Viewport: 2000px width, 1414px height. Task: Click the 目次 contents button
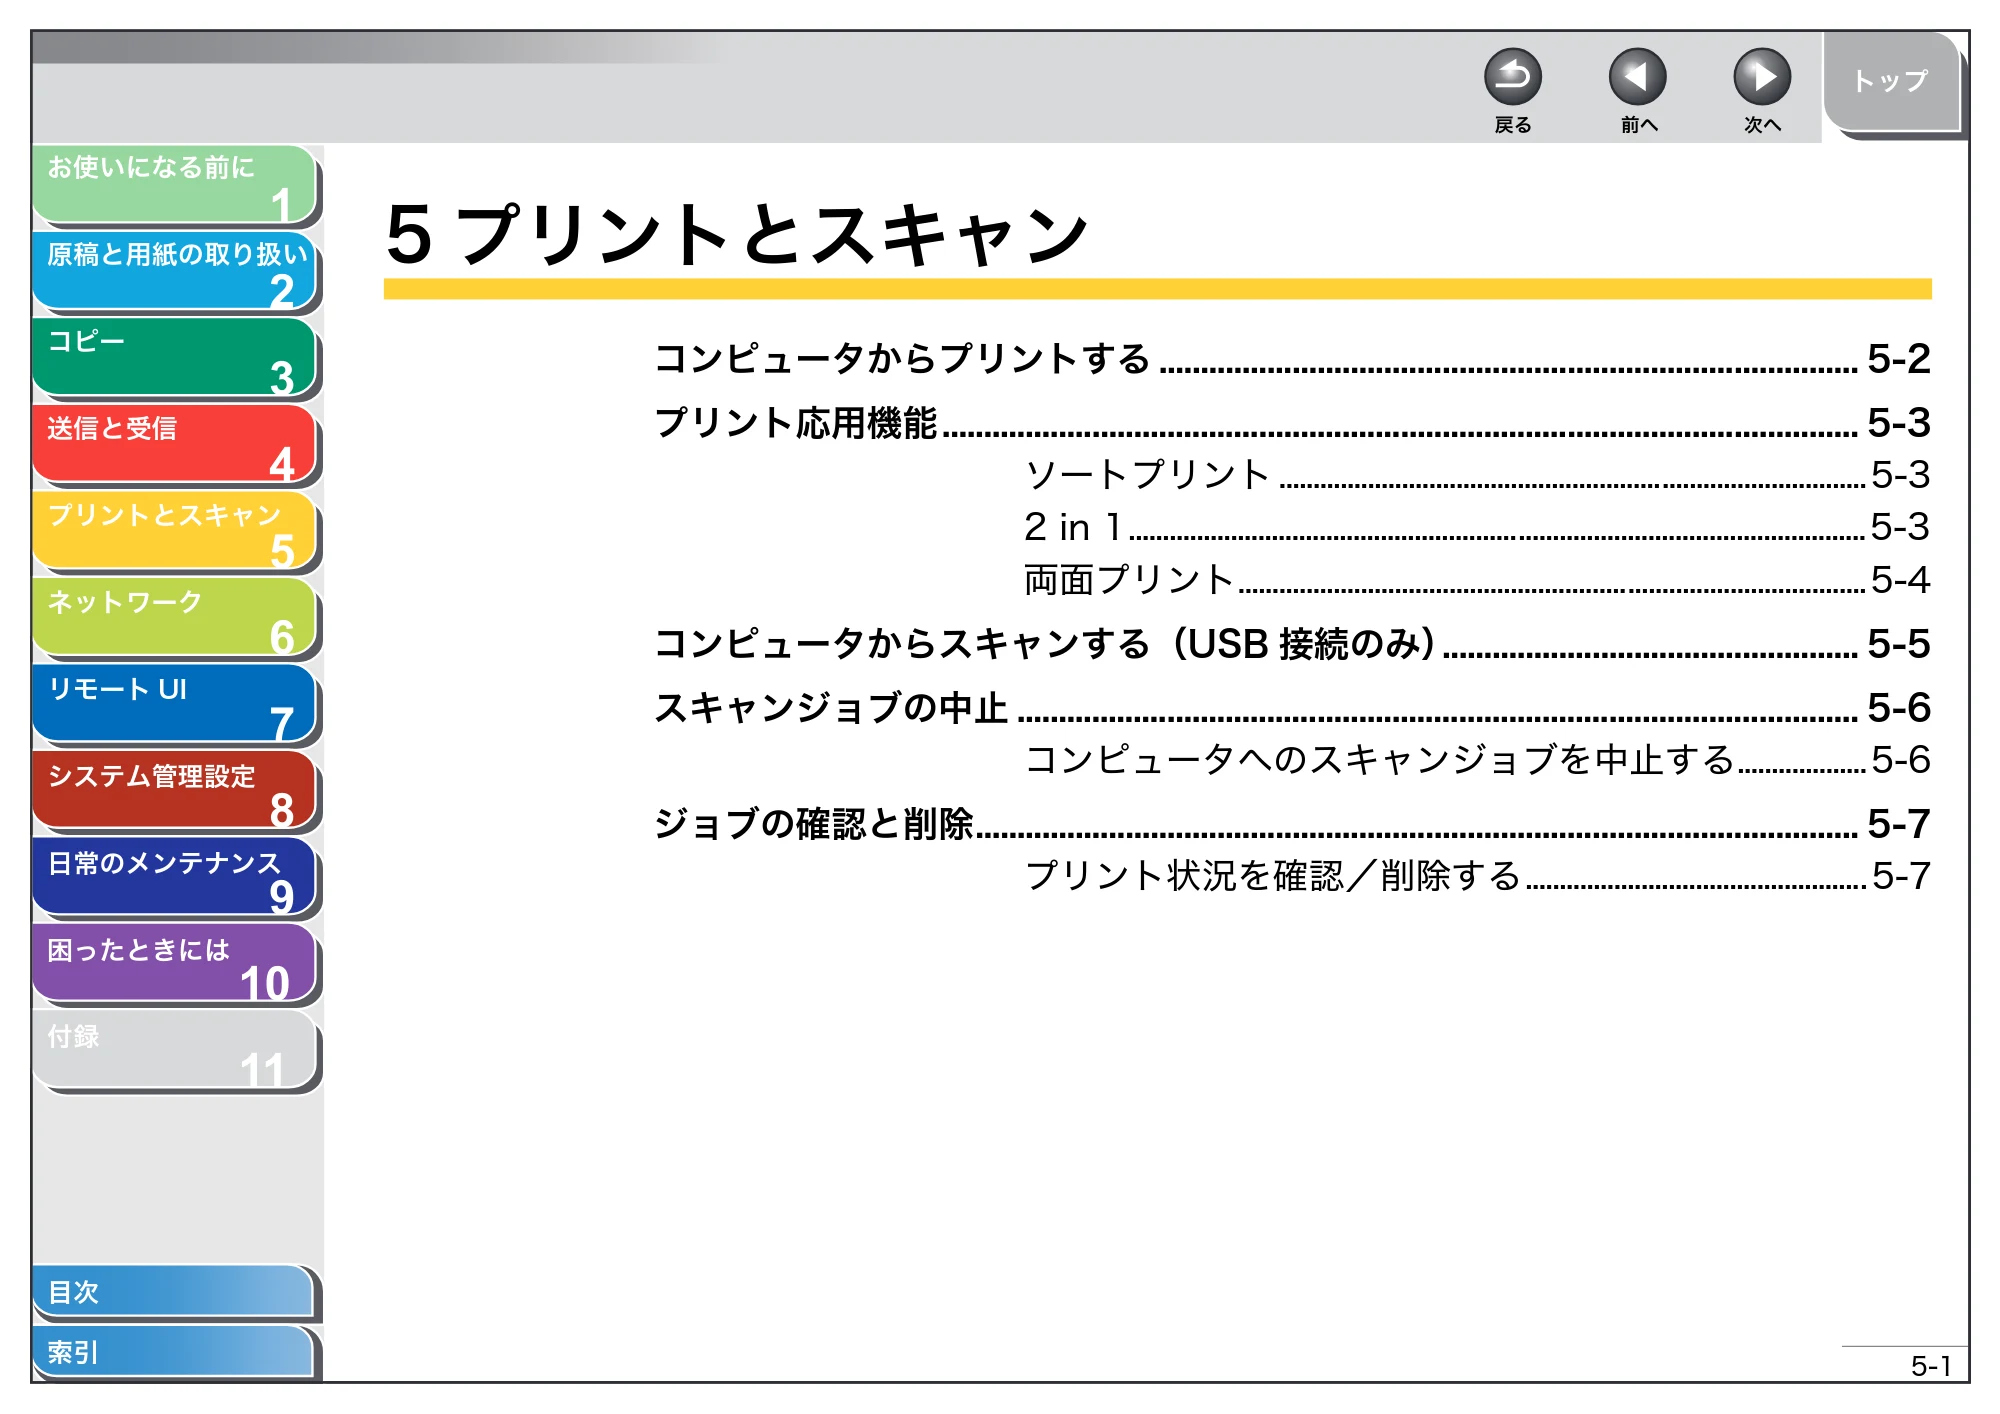click(x=173, y=1292)
